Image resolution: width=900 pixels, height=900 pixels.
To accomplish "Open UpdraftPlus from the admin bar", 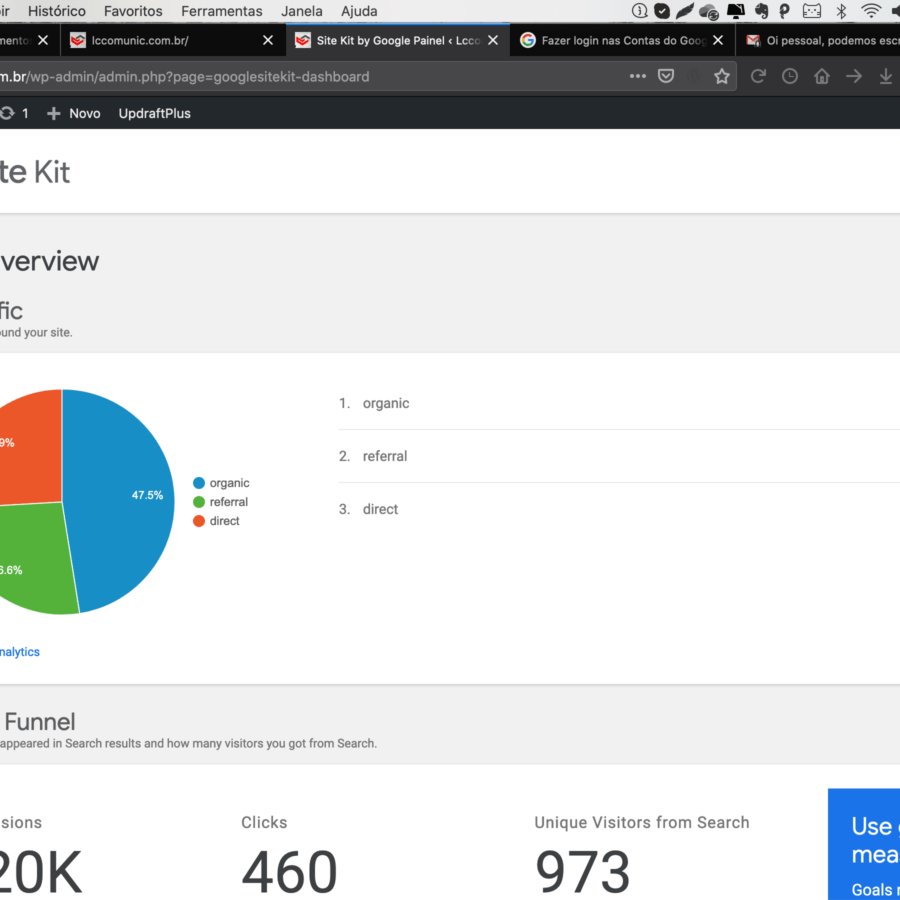I will coord(154,114).
